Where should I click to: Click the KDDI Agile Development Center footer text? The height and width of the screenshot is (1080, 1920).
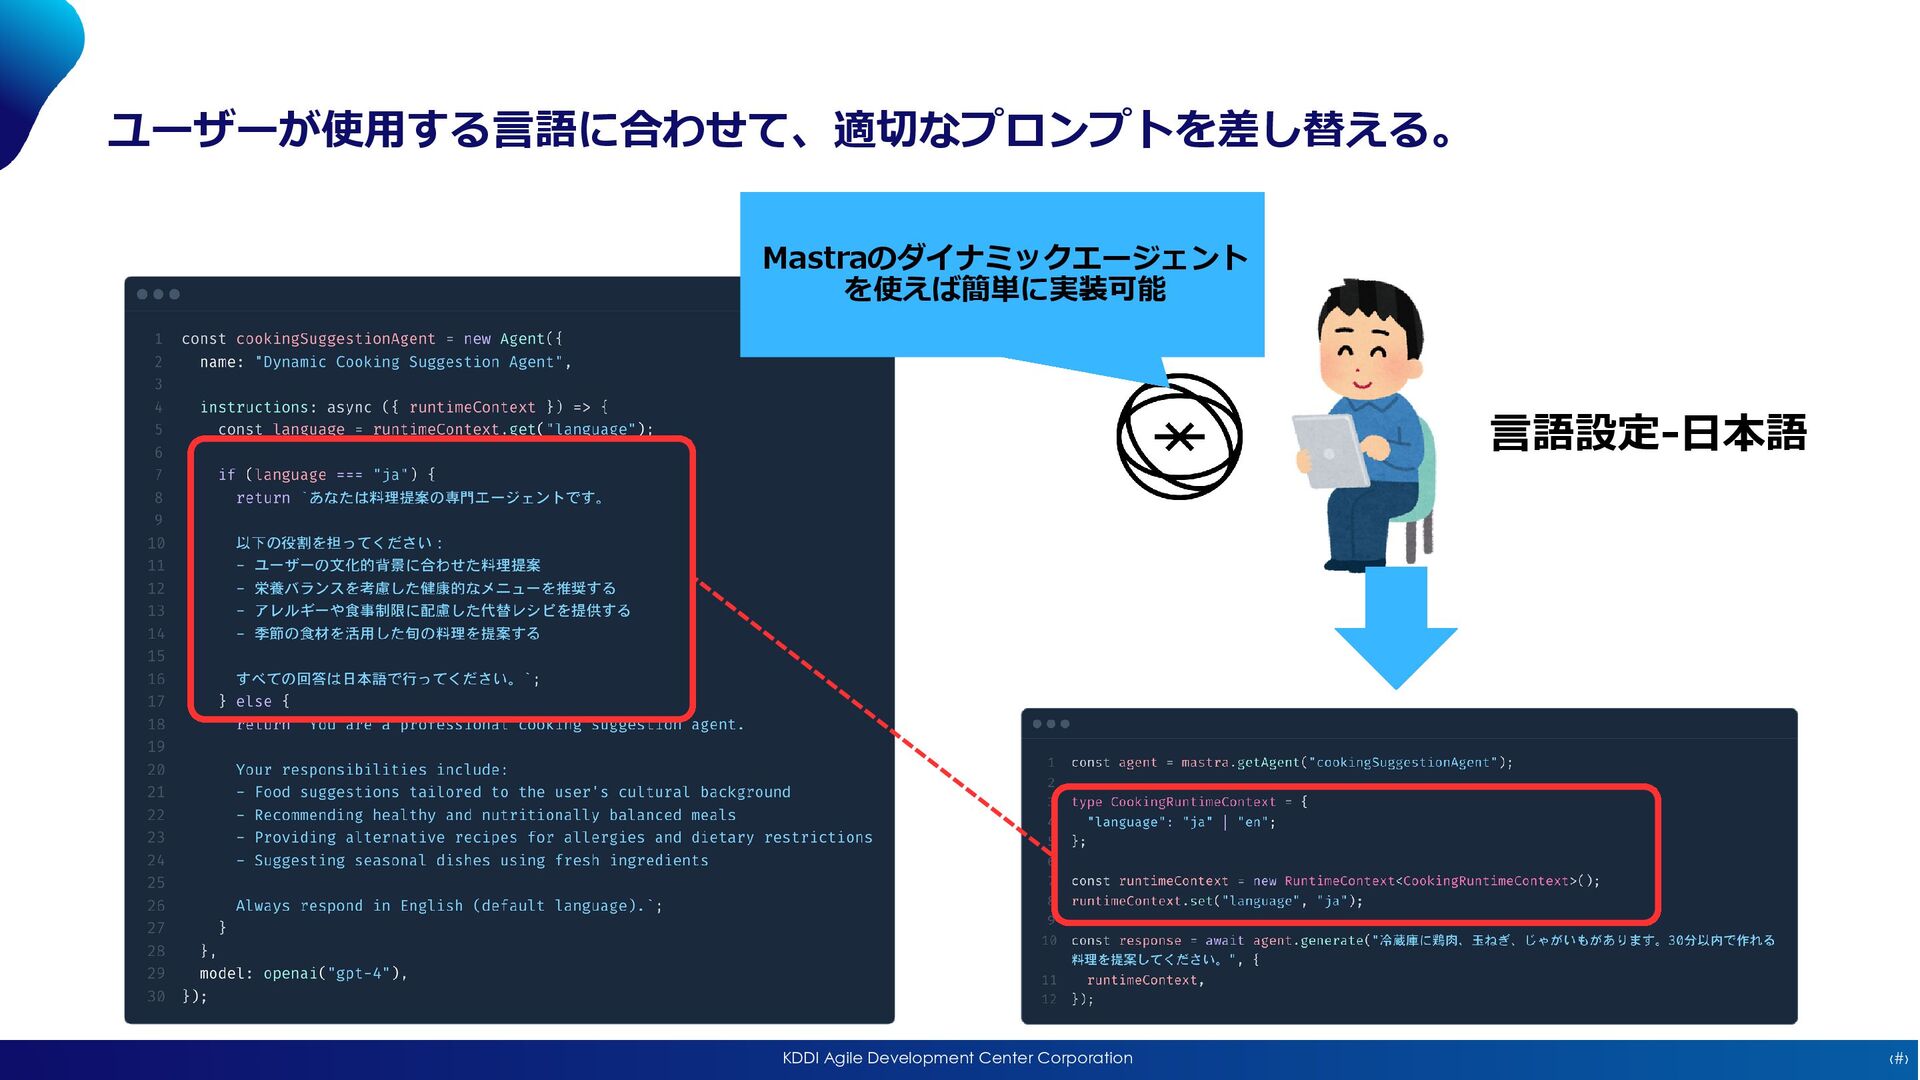(957, 1058)
